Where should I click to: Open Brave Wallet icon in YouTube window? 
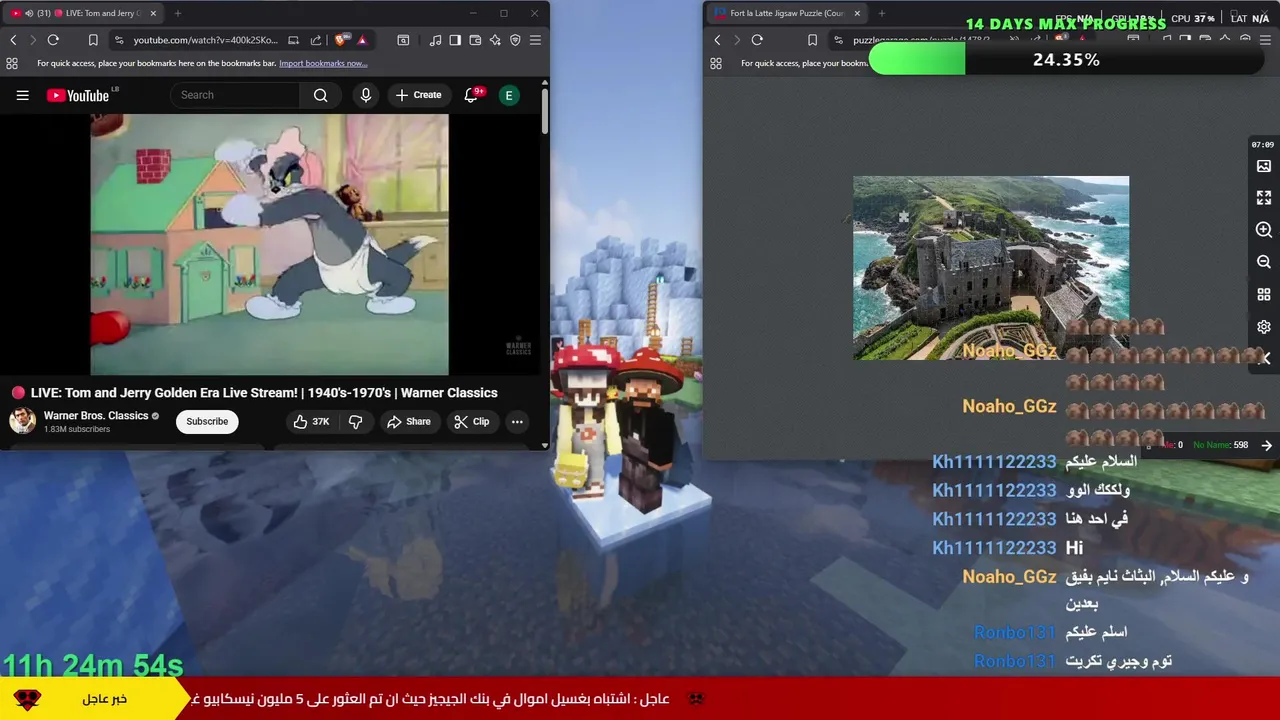tap(475, 40)
